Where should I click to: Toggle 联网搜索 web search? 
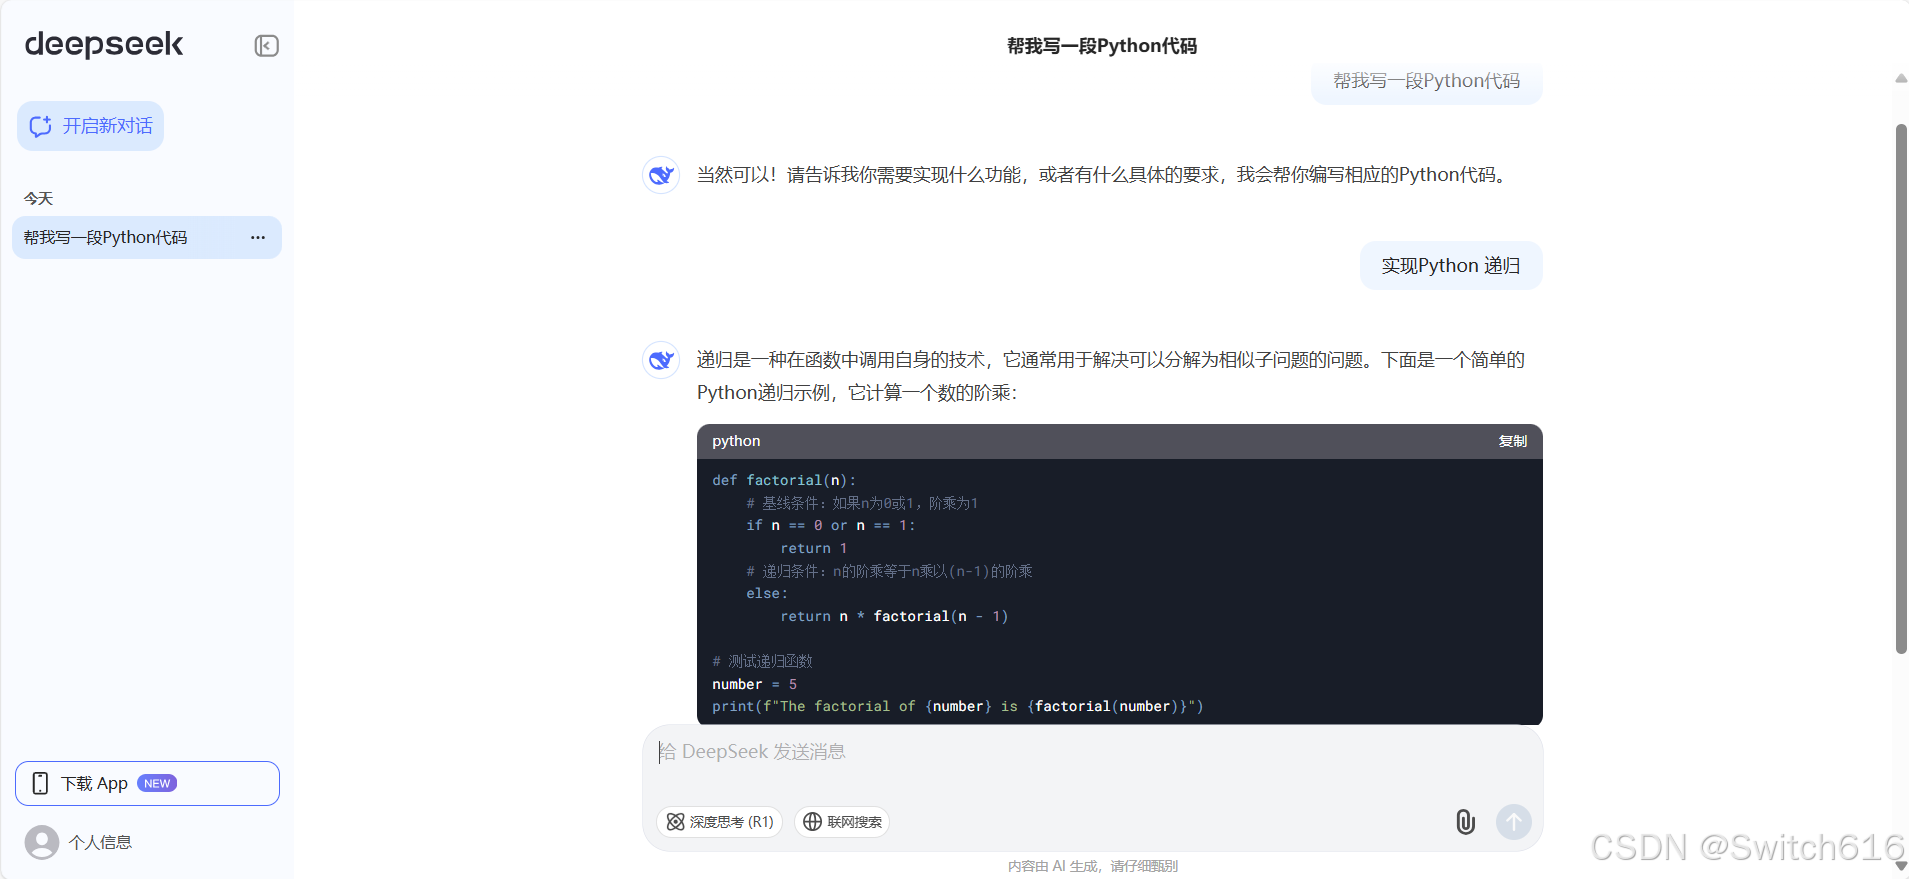(x=842, y=822)
